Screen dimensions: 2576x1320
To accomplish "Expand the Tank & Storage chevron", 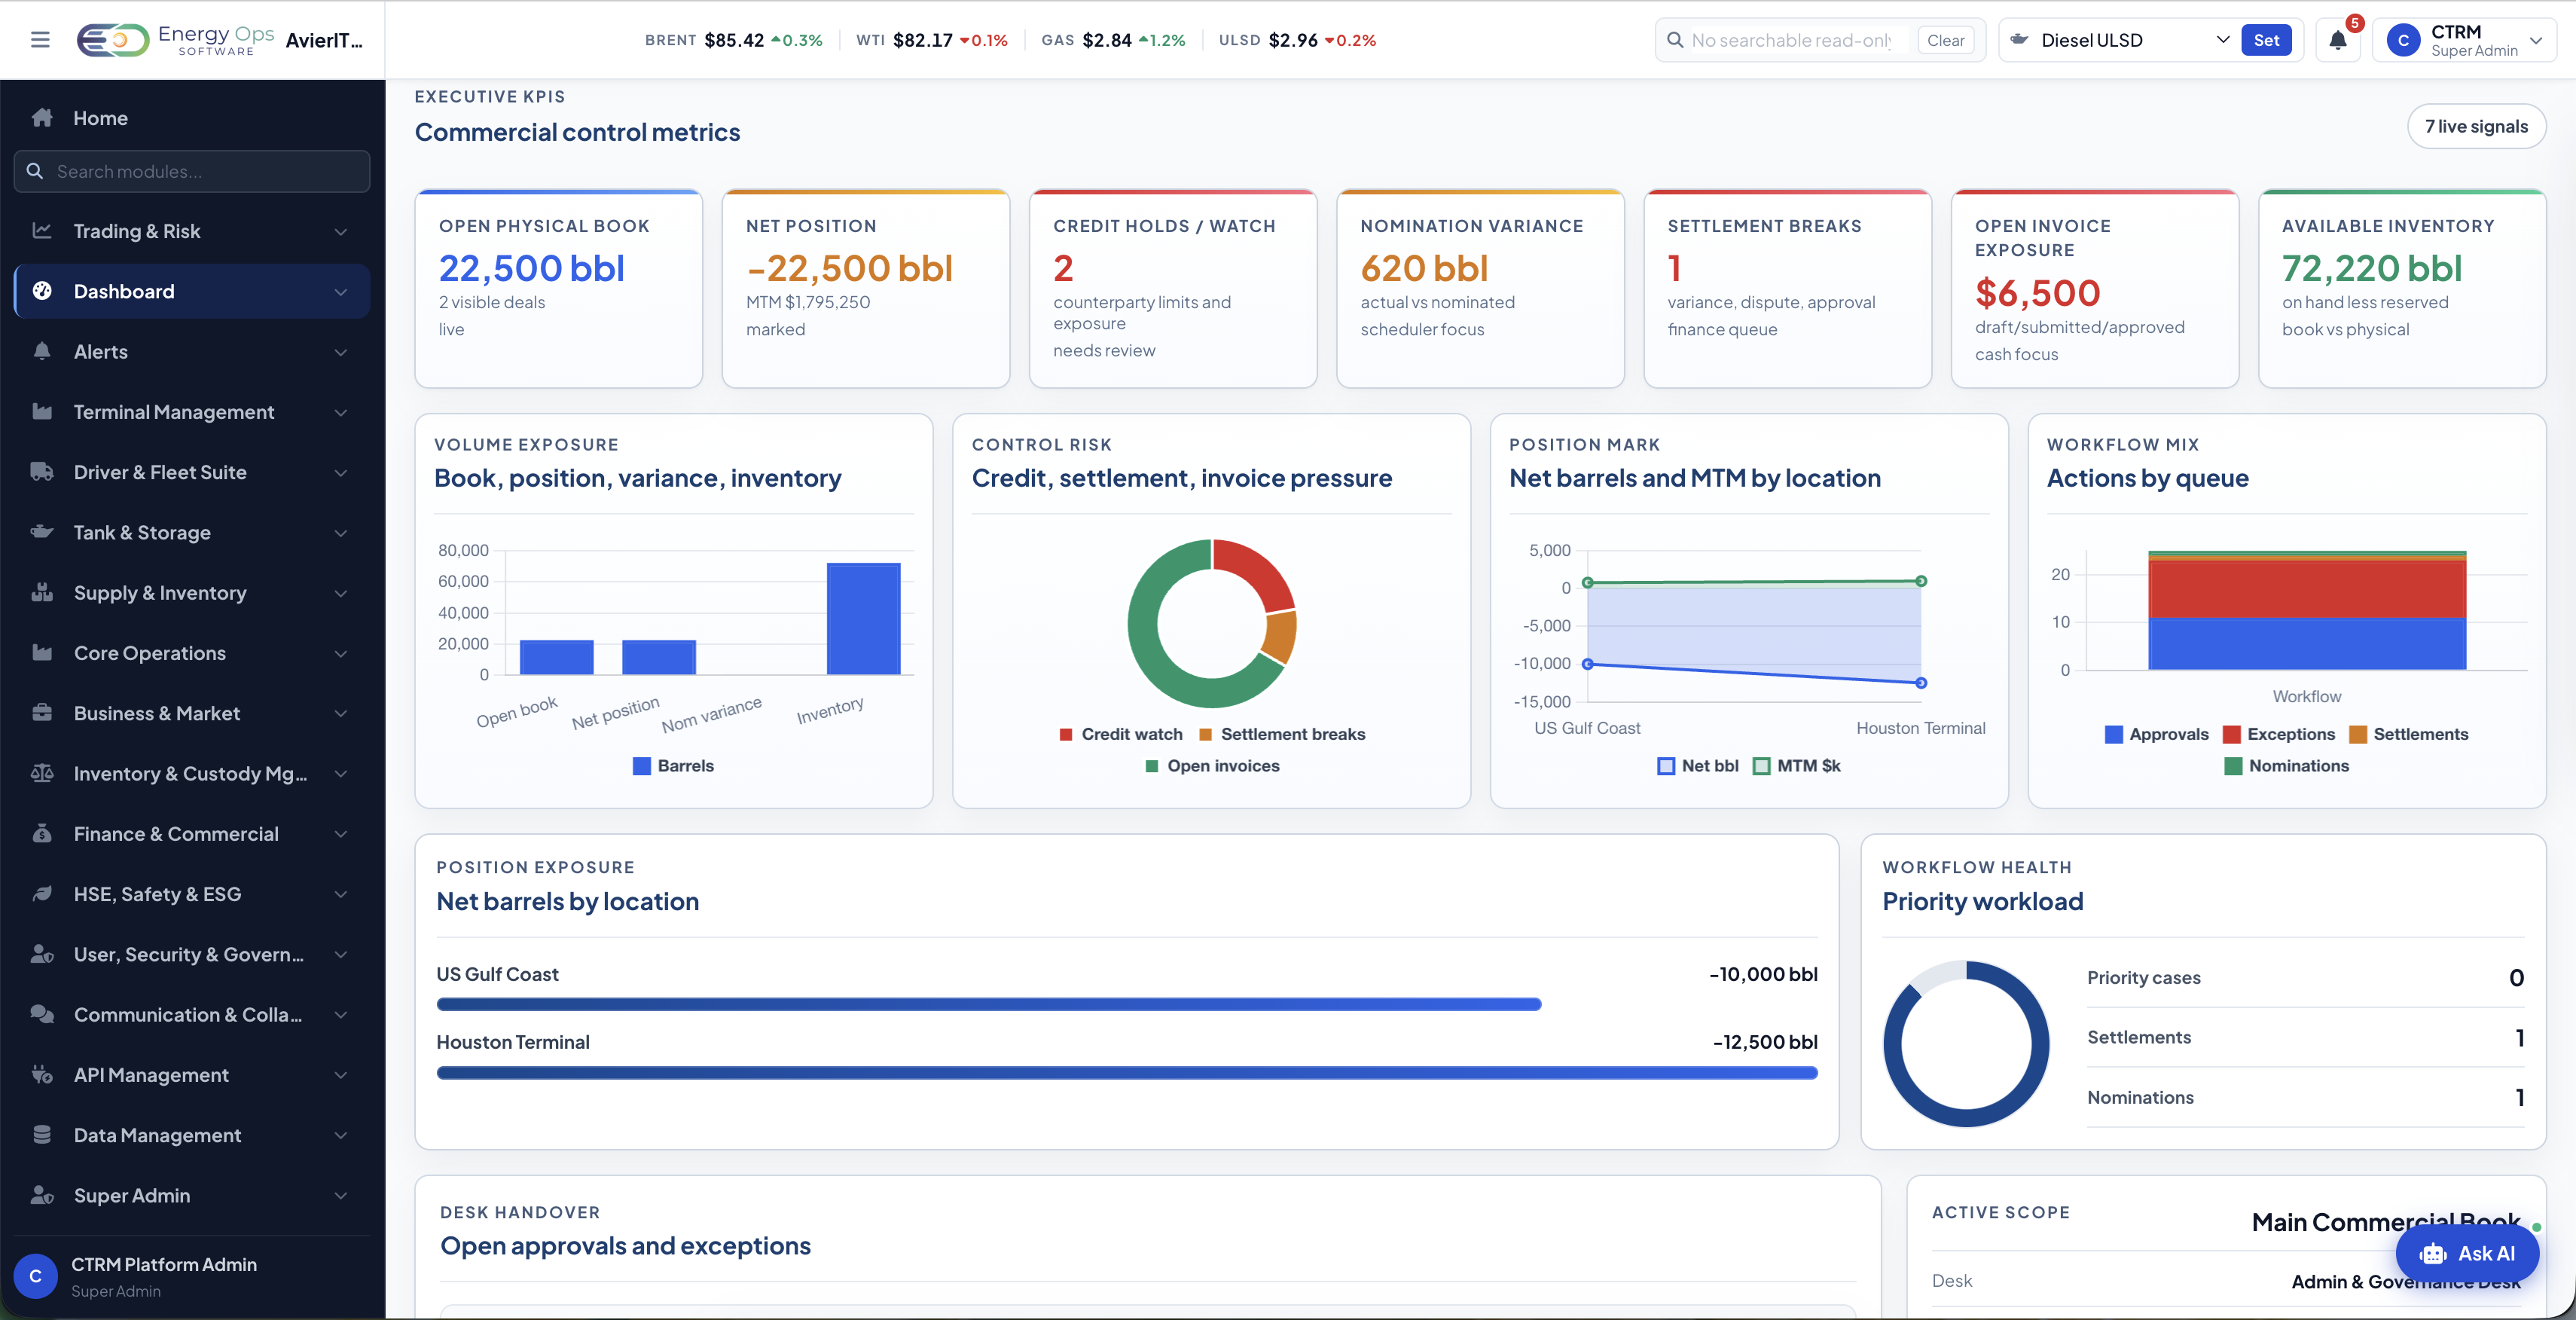I will click(x=341, y=533).
